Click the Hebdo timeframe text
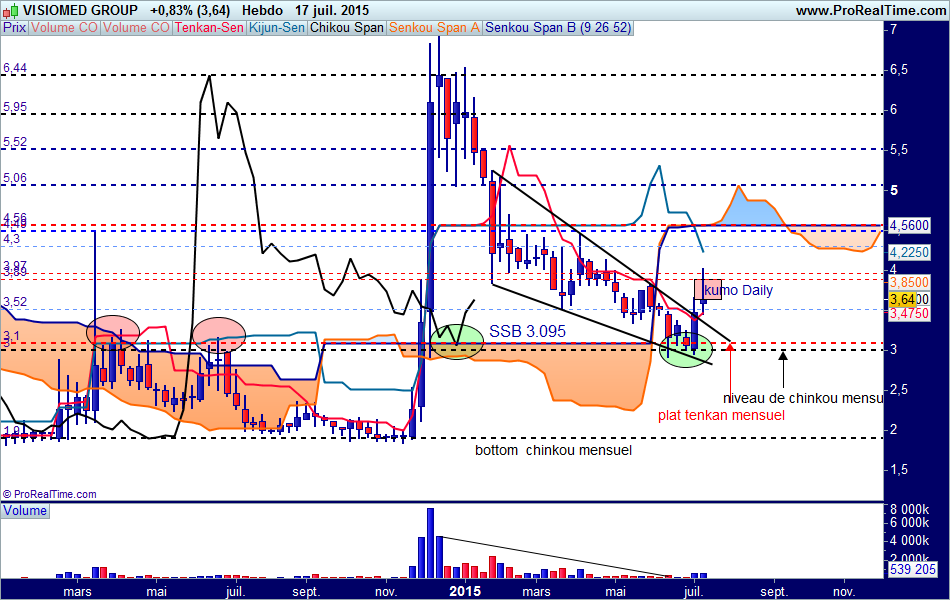This screenshot has height=600, width=950. click(262, 10)
